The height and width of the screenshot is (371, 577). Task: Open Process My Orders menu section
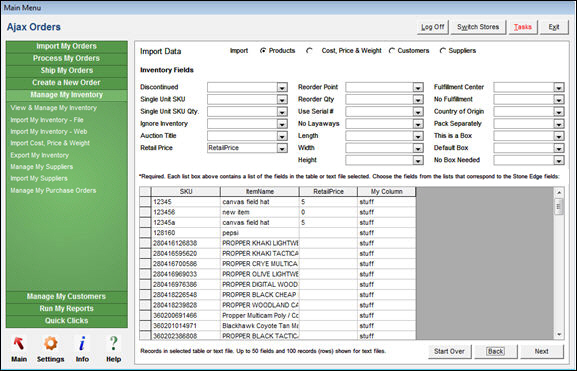67,59
